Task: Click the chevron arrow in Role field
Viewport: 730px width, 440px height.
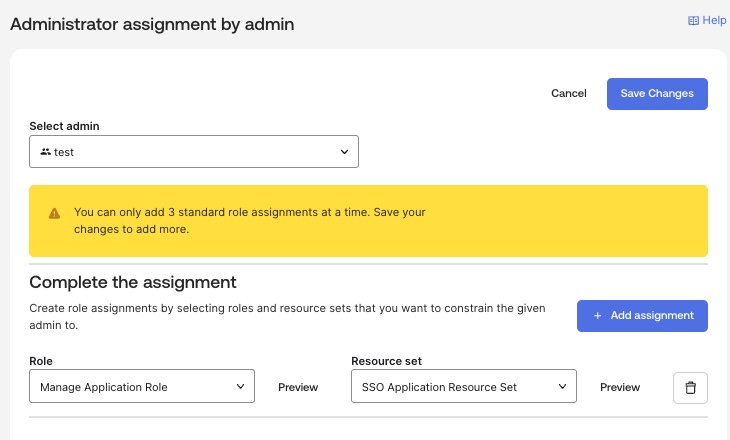Action: tap(240, 387)
